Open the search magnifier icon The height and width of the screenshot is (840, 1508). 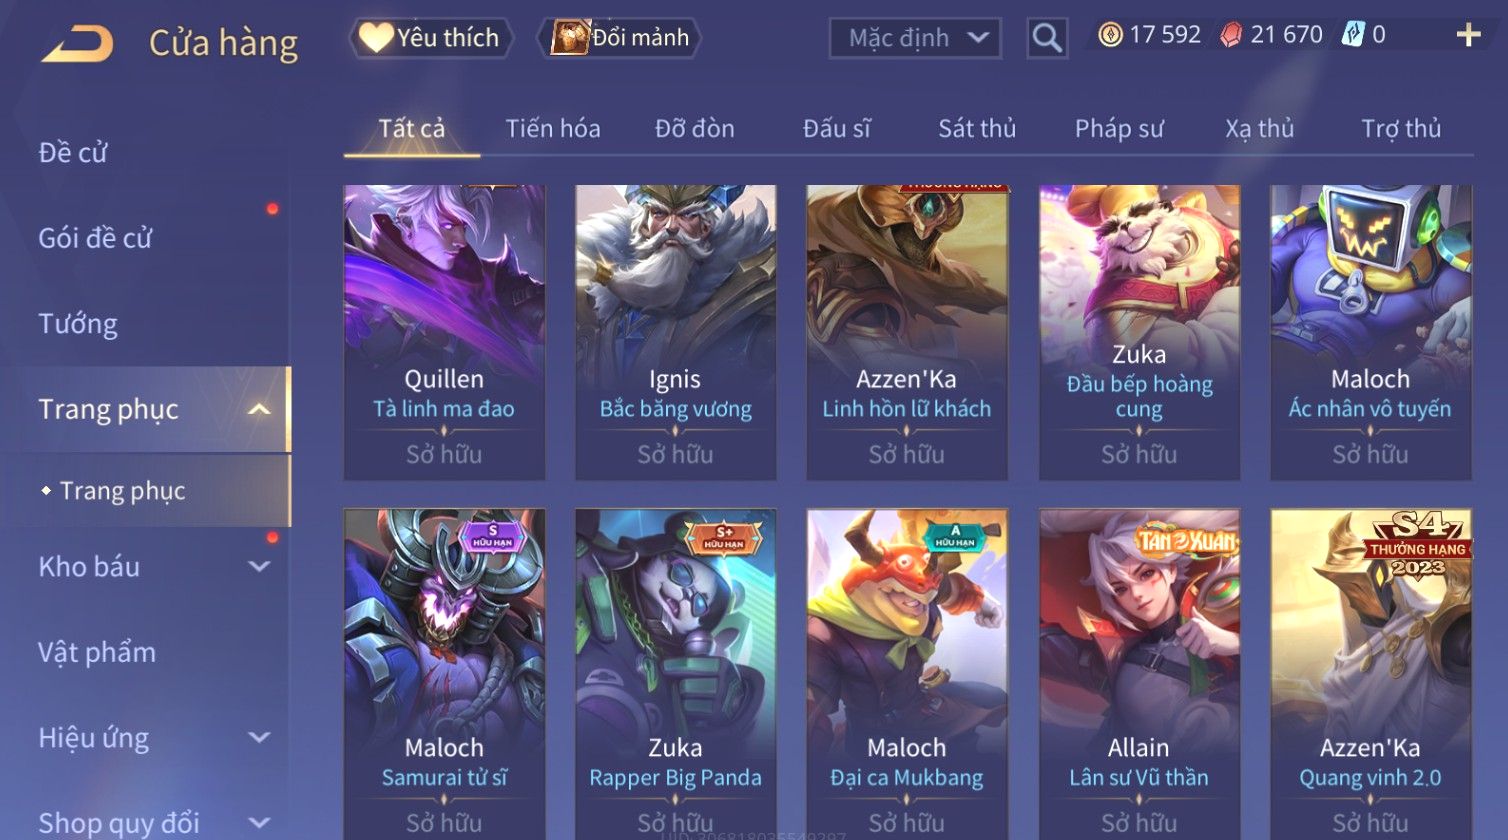point(1047,38)
